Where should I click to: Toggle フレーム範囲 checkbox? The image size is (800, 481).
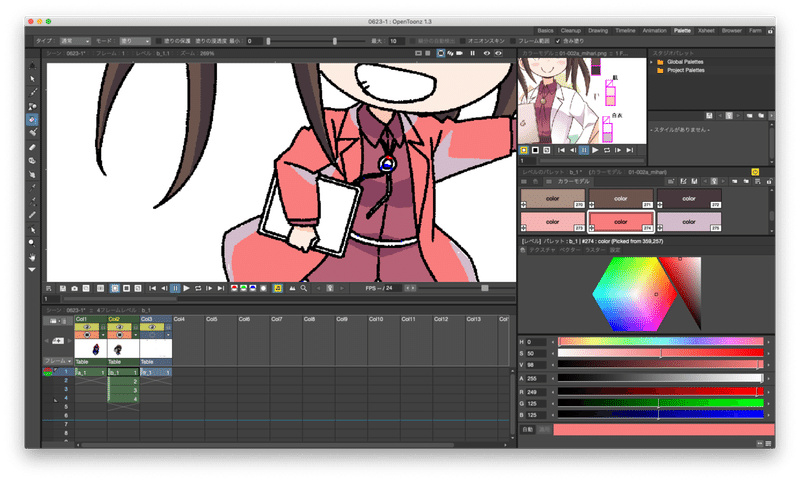(x=513, y=41)
